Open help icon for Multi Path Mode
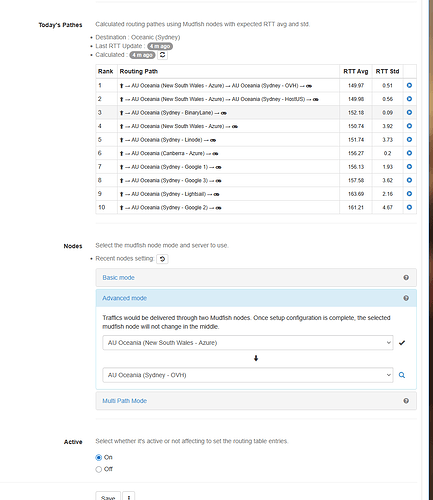 pyautogui.click(x=406, y=401)
